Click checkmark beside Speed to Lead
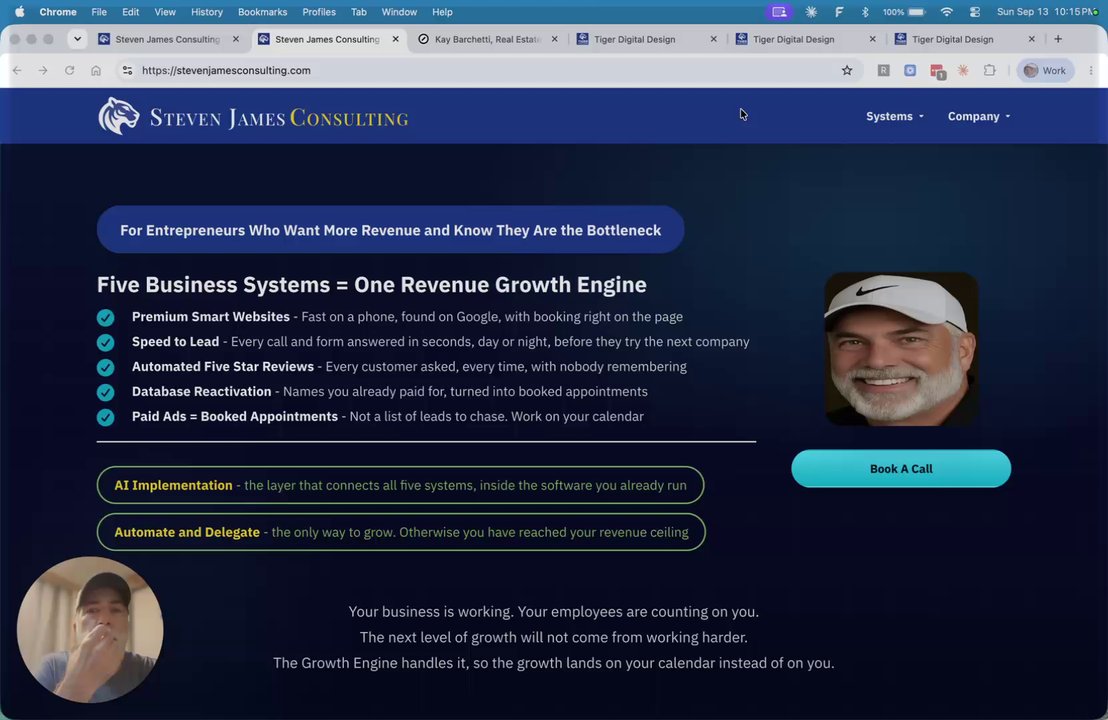This screenshot has height=720, width=1108. pyautogui.click(x=105, y=343)
